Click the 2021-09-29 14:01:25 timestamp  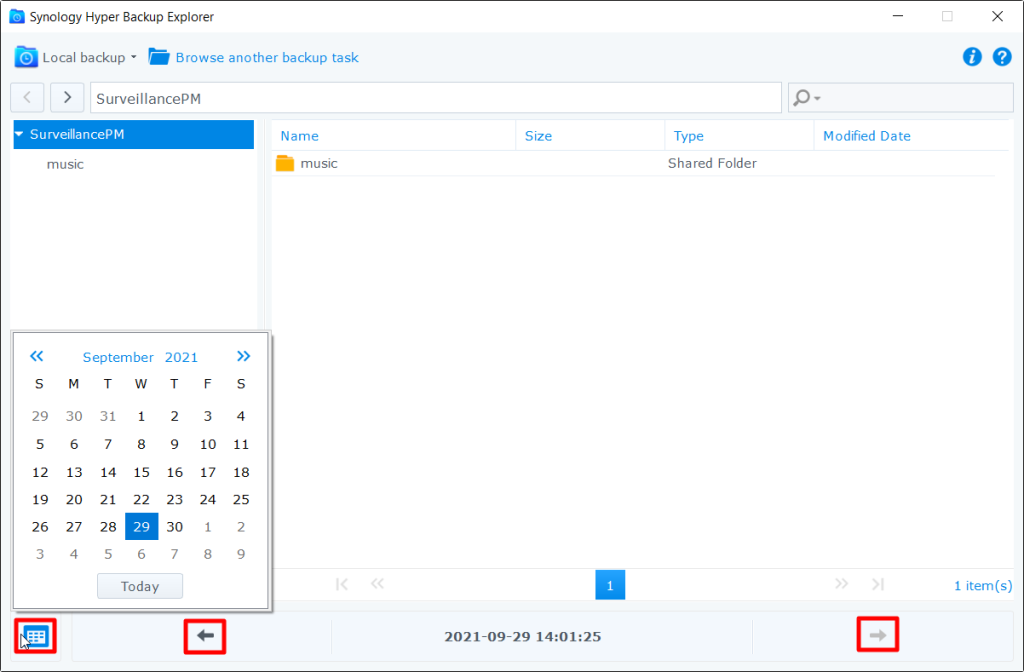coord(522,637)
